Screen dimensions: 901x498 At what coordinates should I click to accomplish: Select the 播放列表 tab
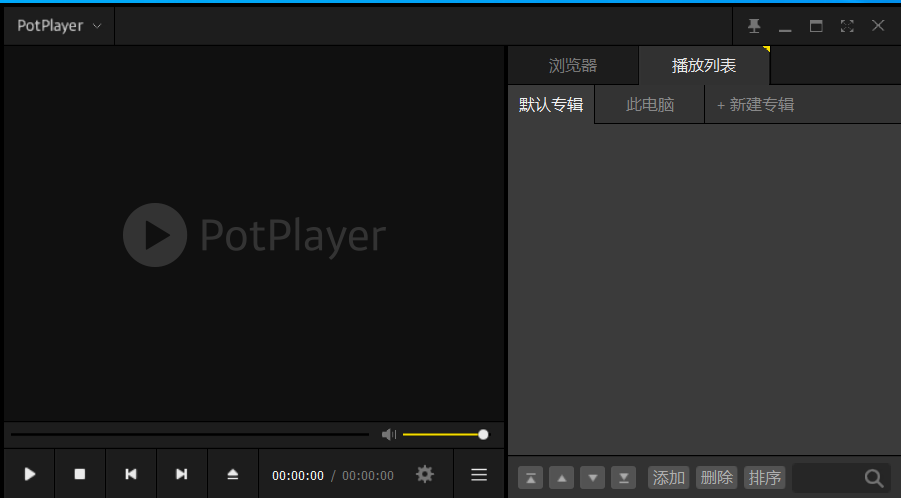[x=704, y=65]
